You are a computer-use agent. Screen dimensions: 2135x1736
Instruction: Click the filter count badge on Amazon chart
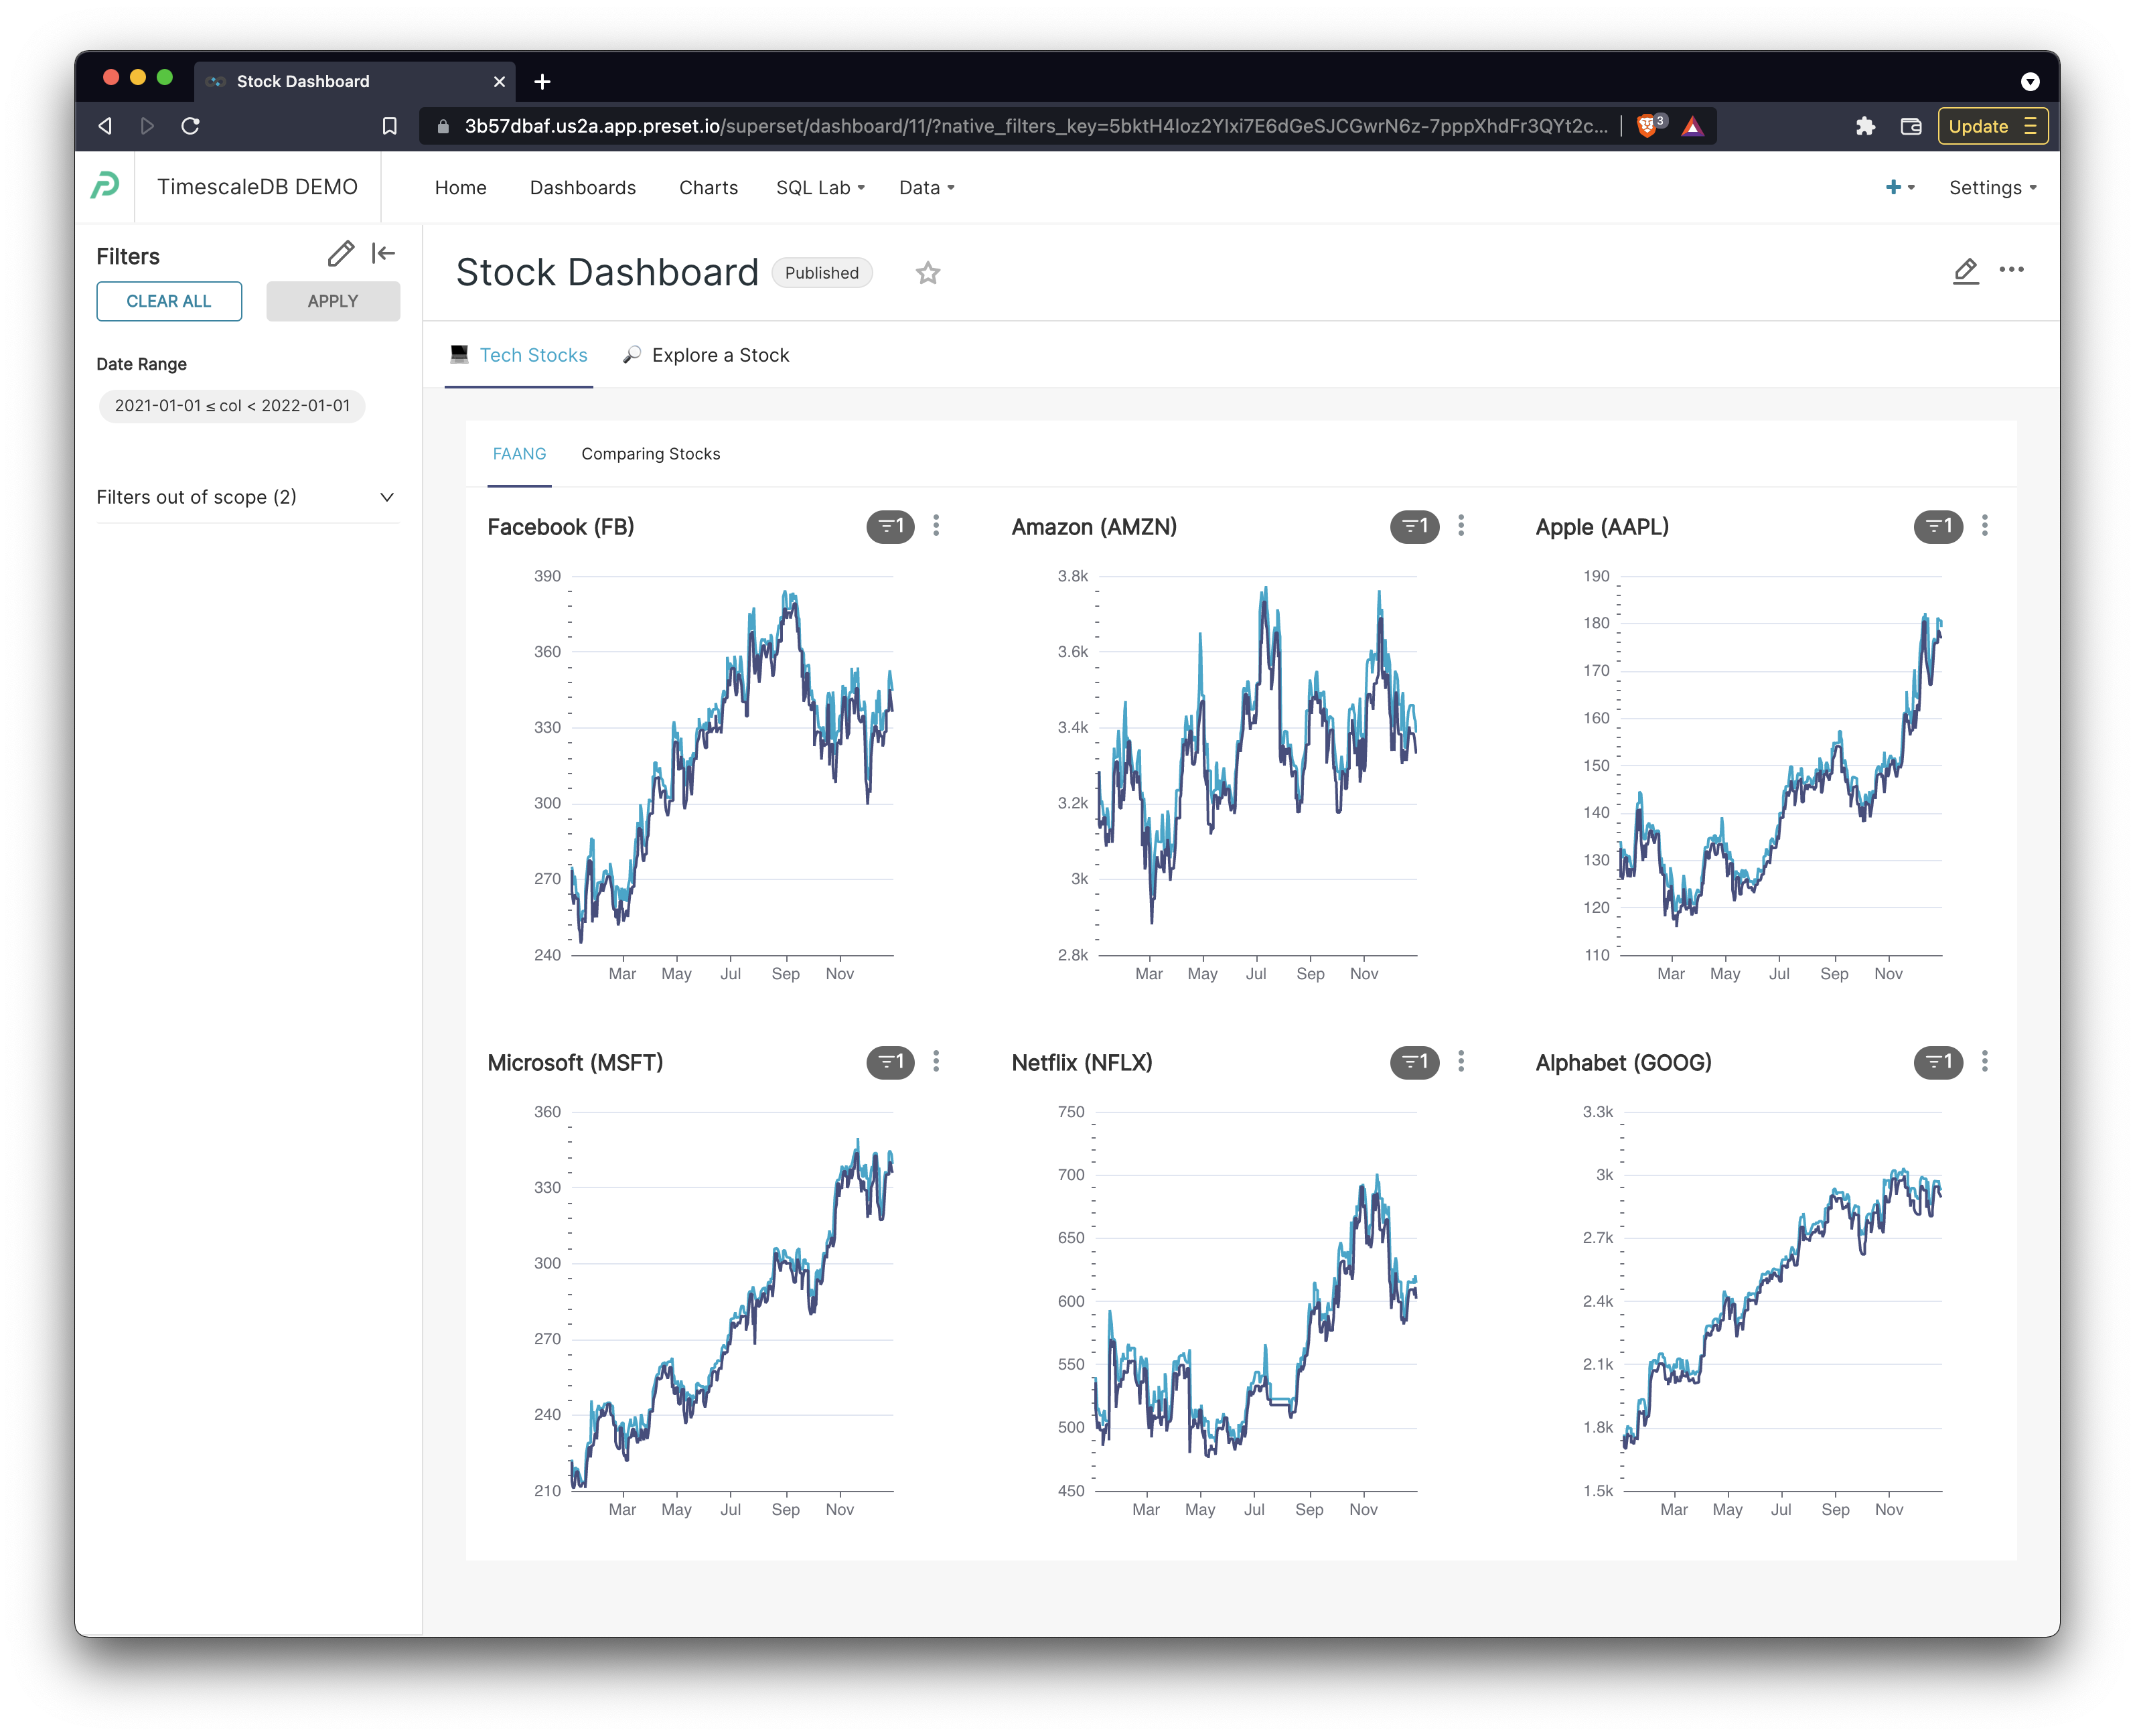[x=1413, y=526]
